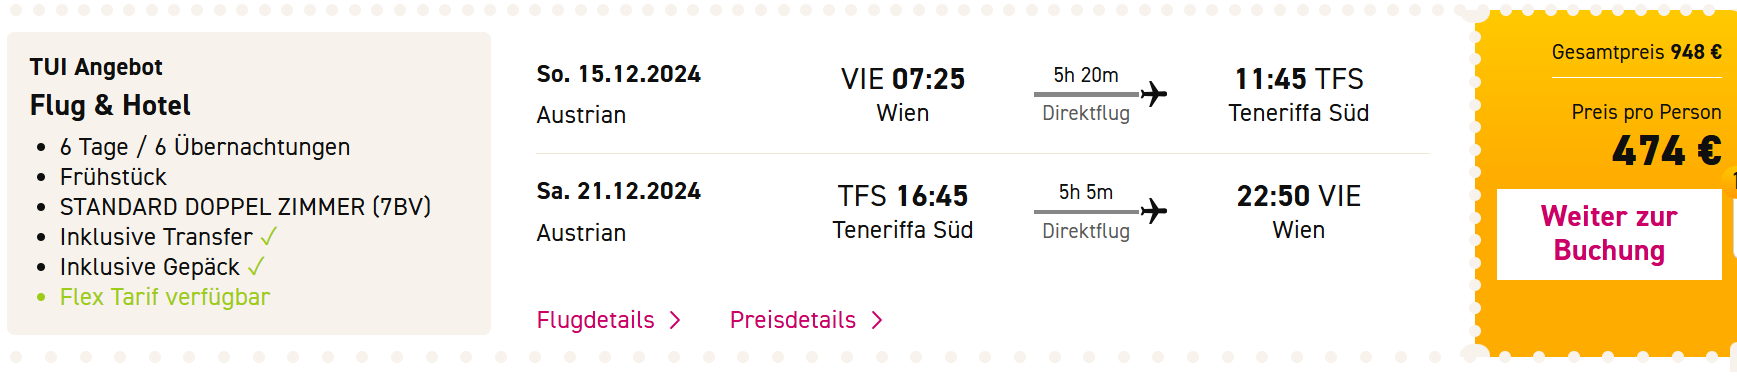1737x376 pixels.
Task: Open the Preisdetails link
Action: pos(793,320)
